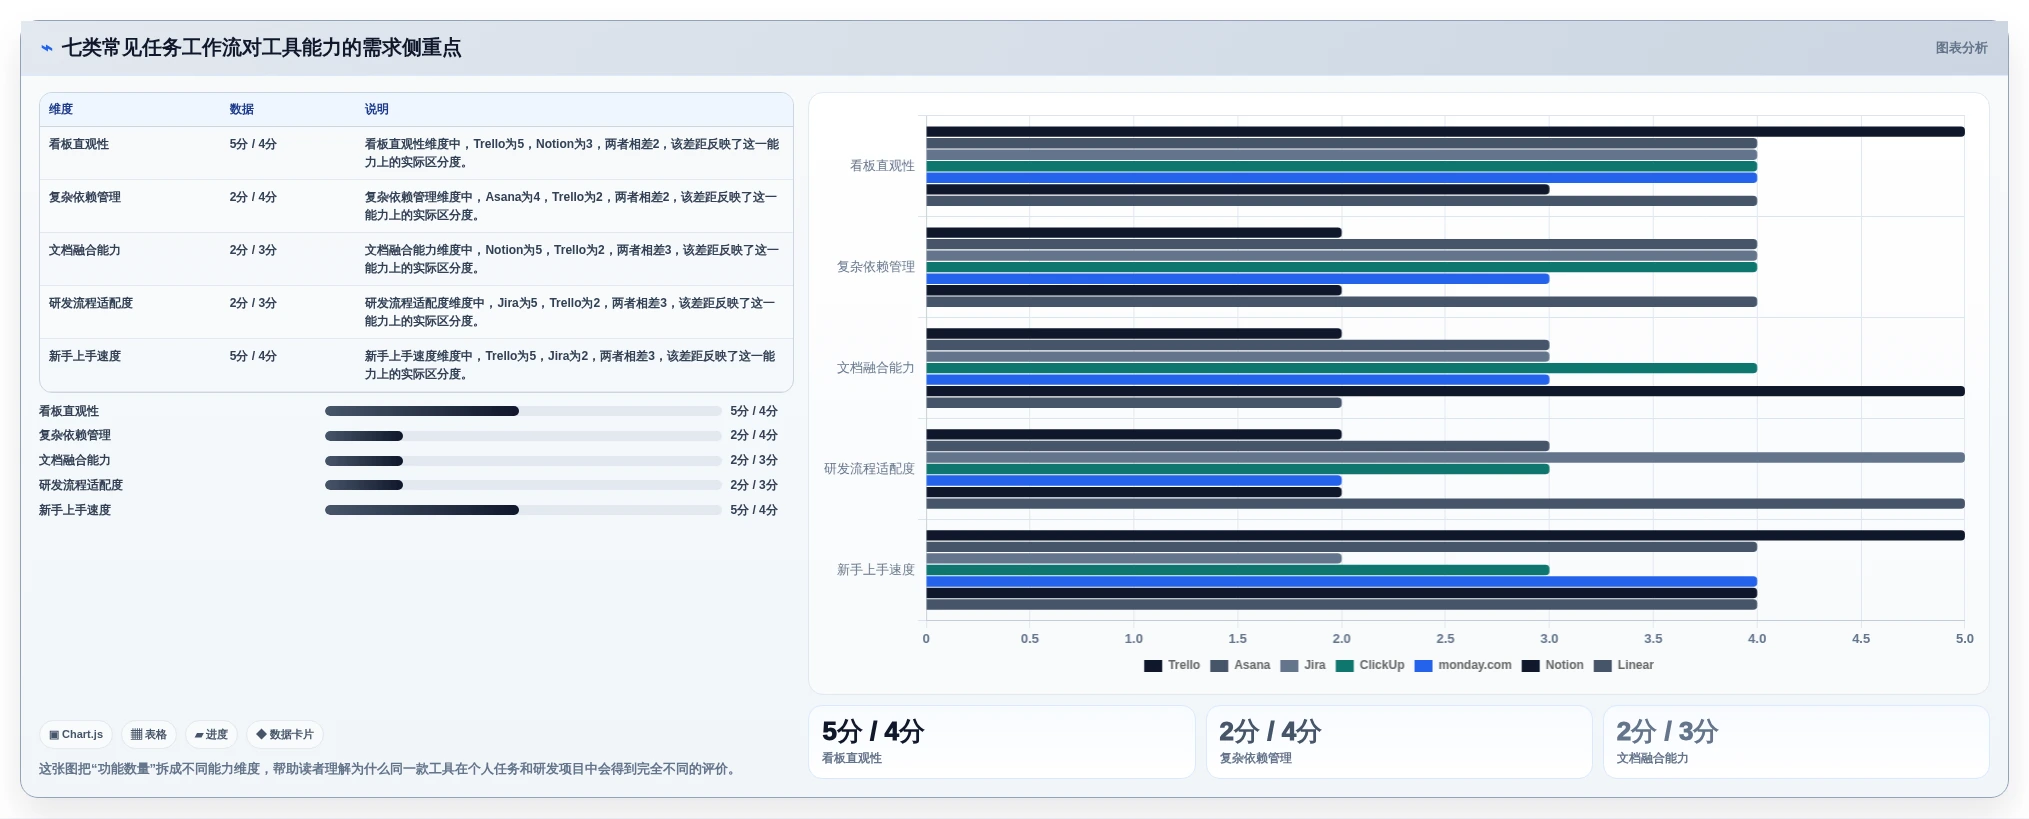Select the 研发流程适配度 table row name
2029x819 pixels.
(91, 303)
